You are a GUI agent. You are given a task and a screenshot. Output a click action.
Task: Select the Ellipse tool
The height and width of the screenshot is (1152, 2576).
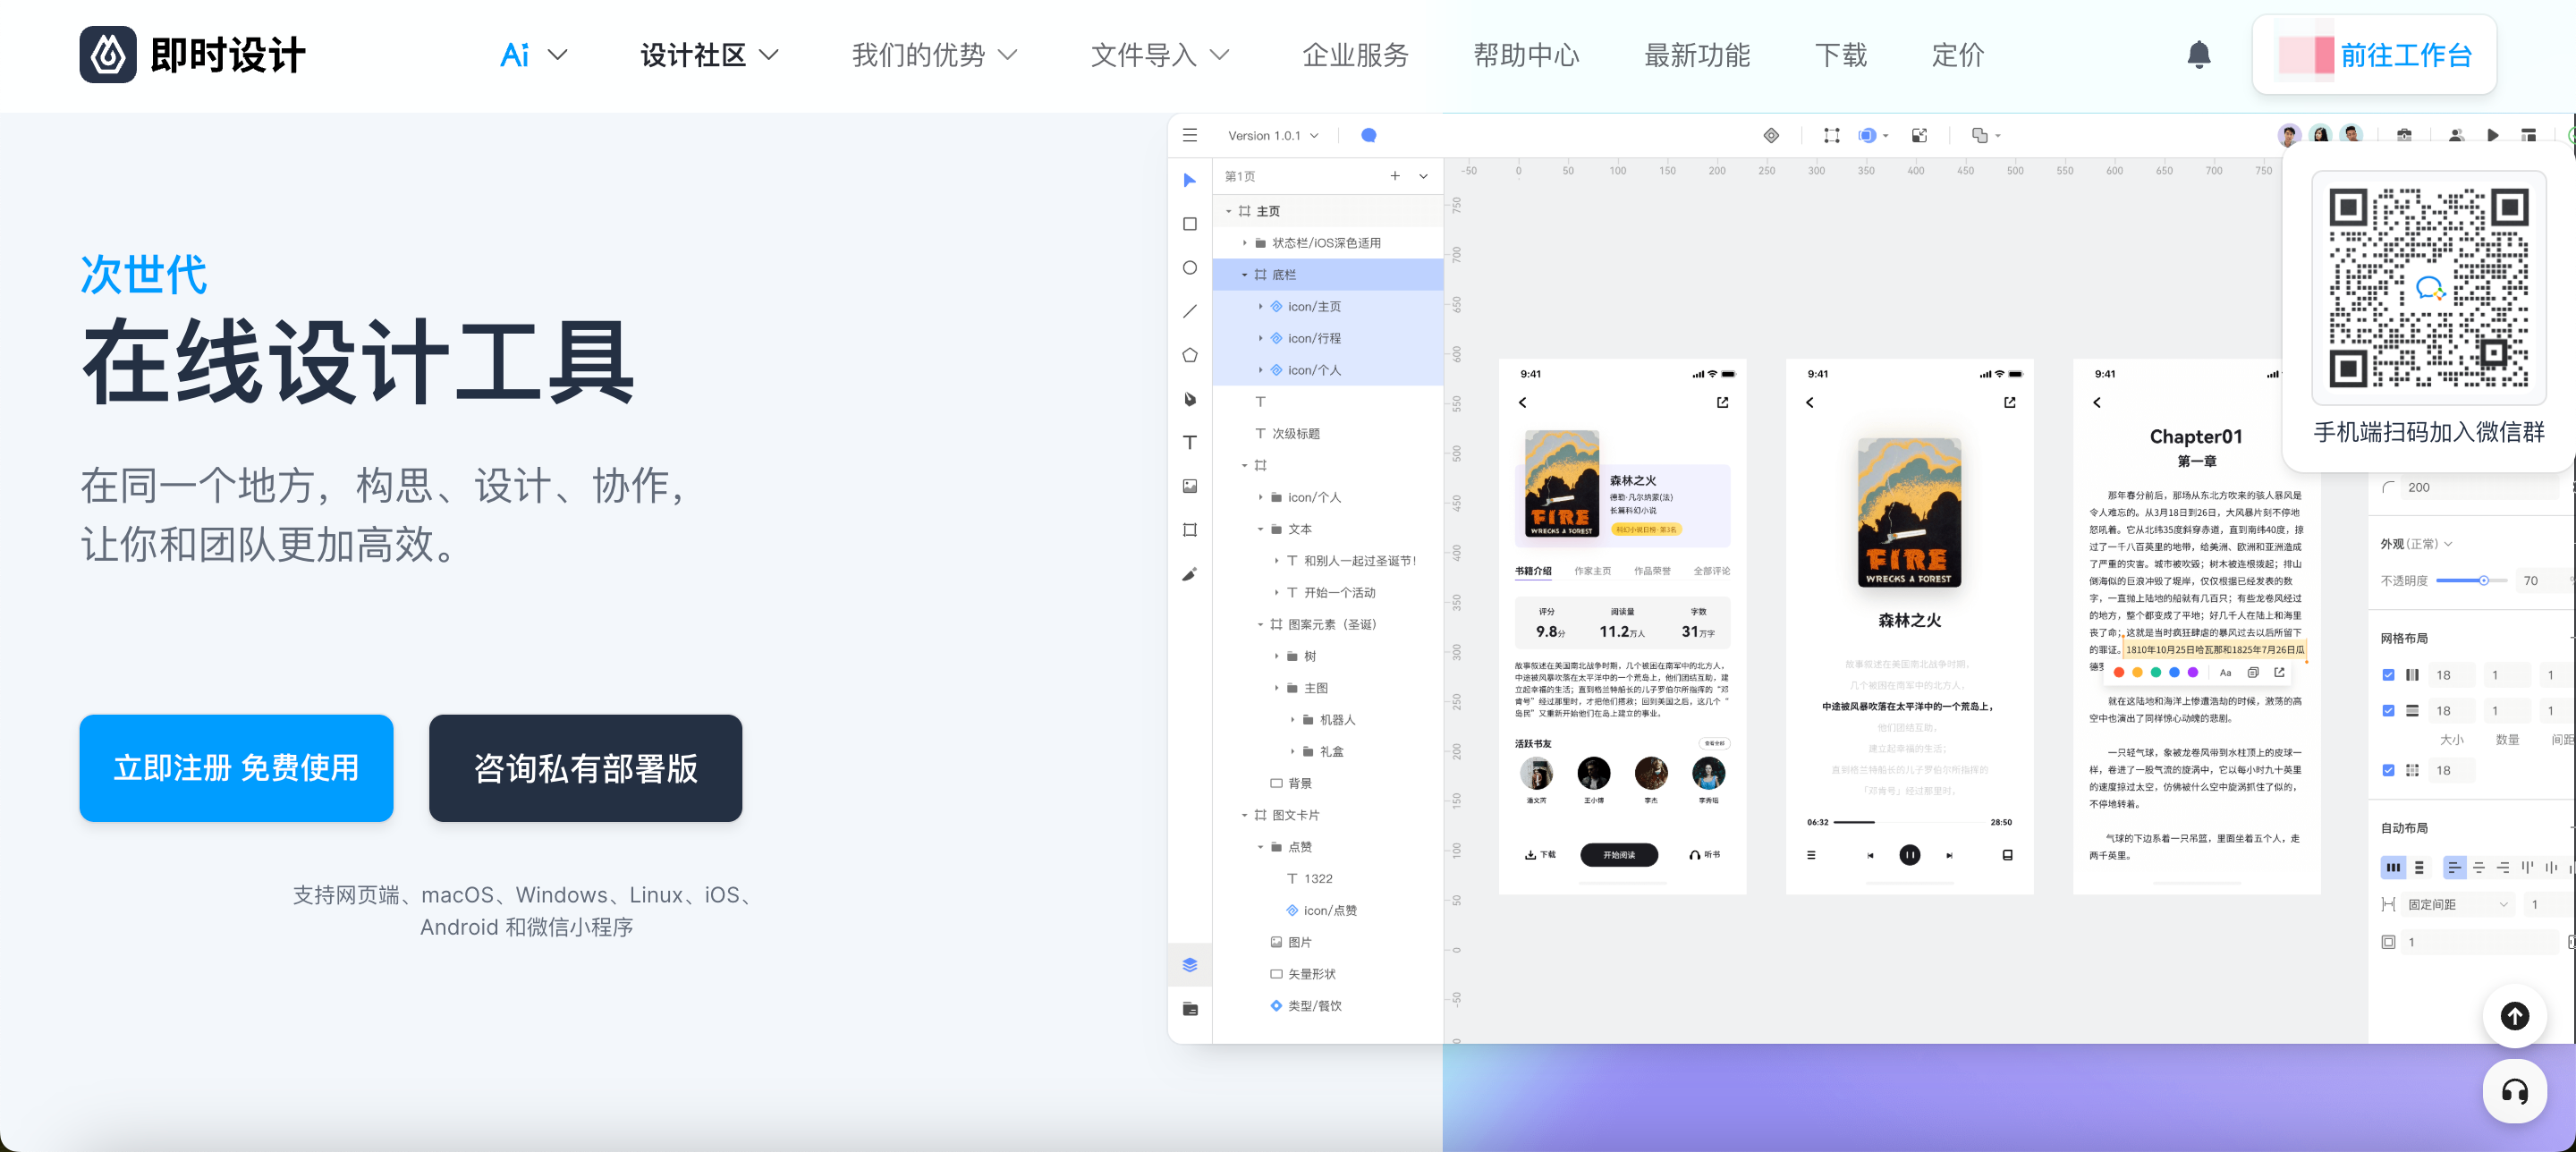(x=1190, y=268)
